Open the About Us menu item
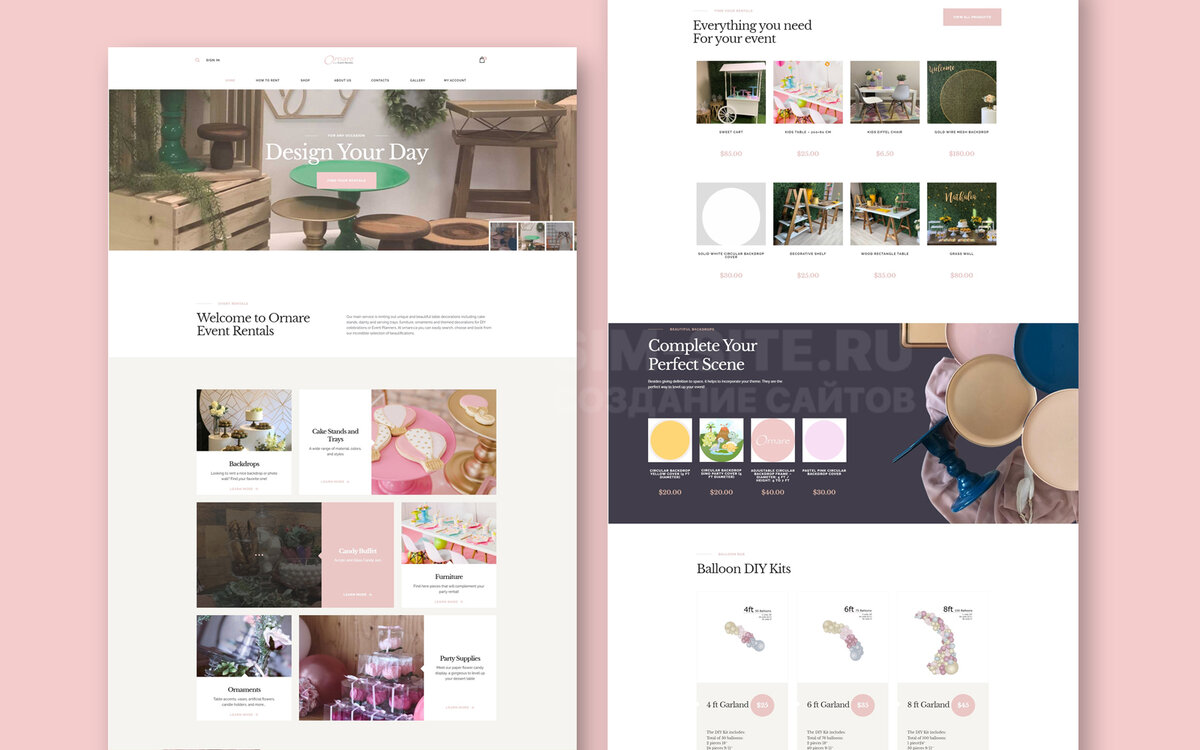 click(342, 80)
